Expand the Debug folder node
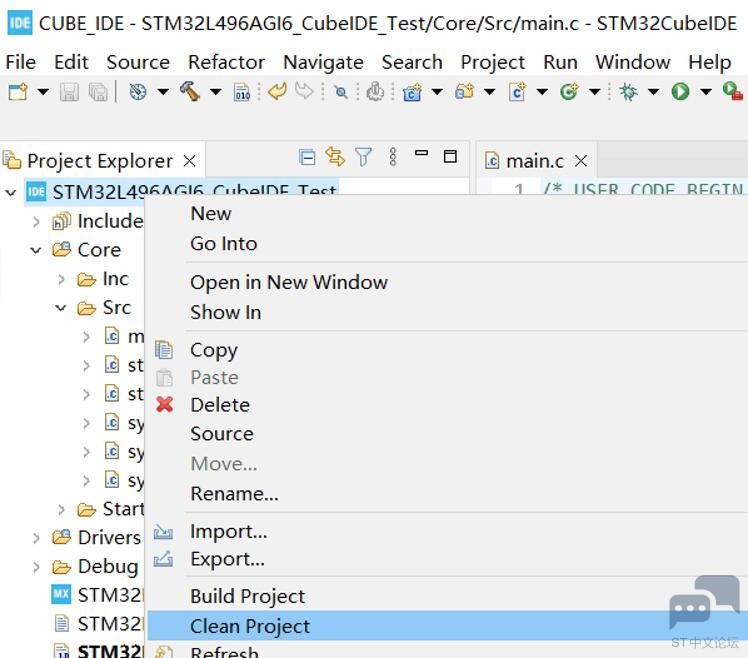The height and width of the screenshot is (658, 748). point(36,567)
